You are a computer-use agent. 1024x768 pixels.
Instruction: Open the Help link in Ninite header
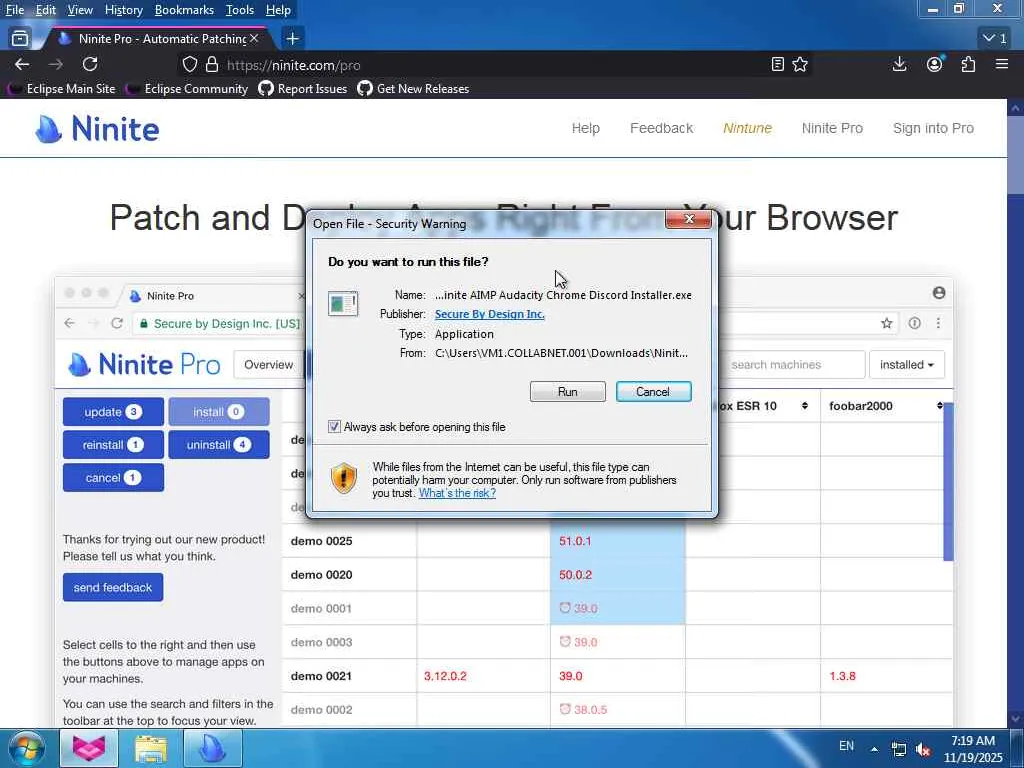click(x=585, y=129)
